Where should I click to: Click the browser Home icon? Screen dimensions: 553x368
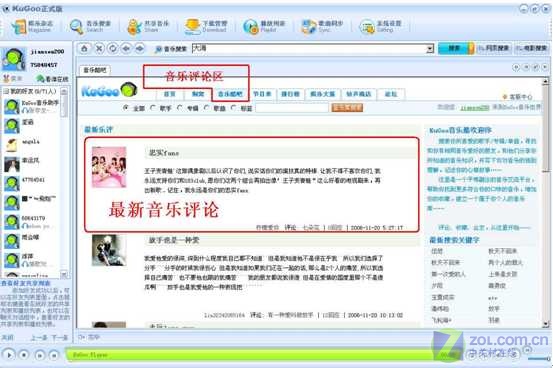(84, 48)
